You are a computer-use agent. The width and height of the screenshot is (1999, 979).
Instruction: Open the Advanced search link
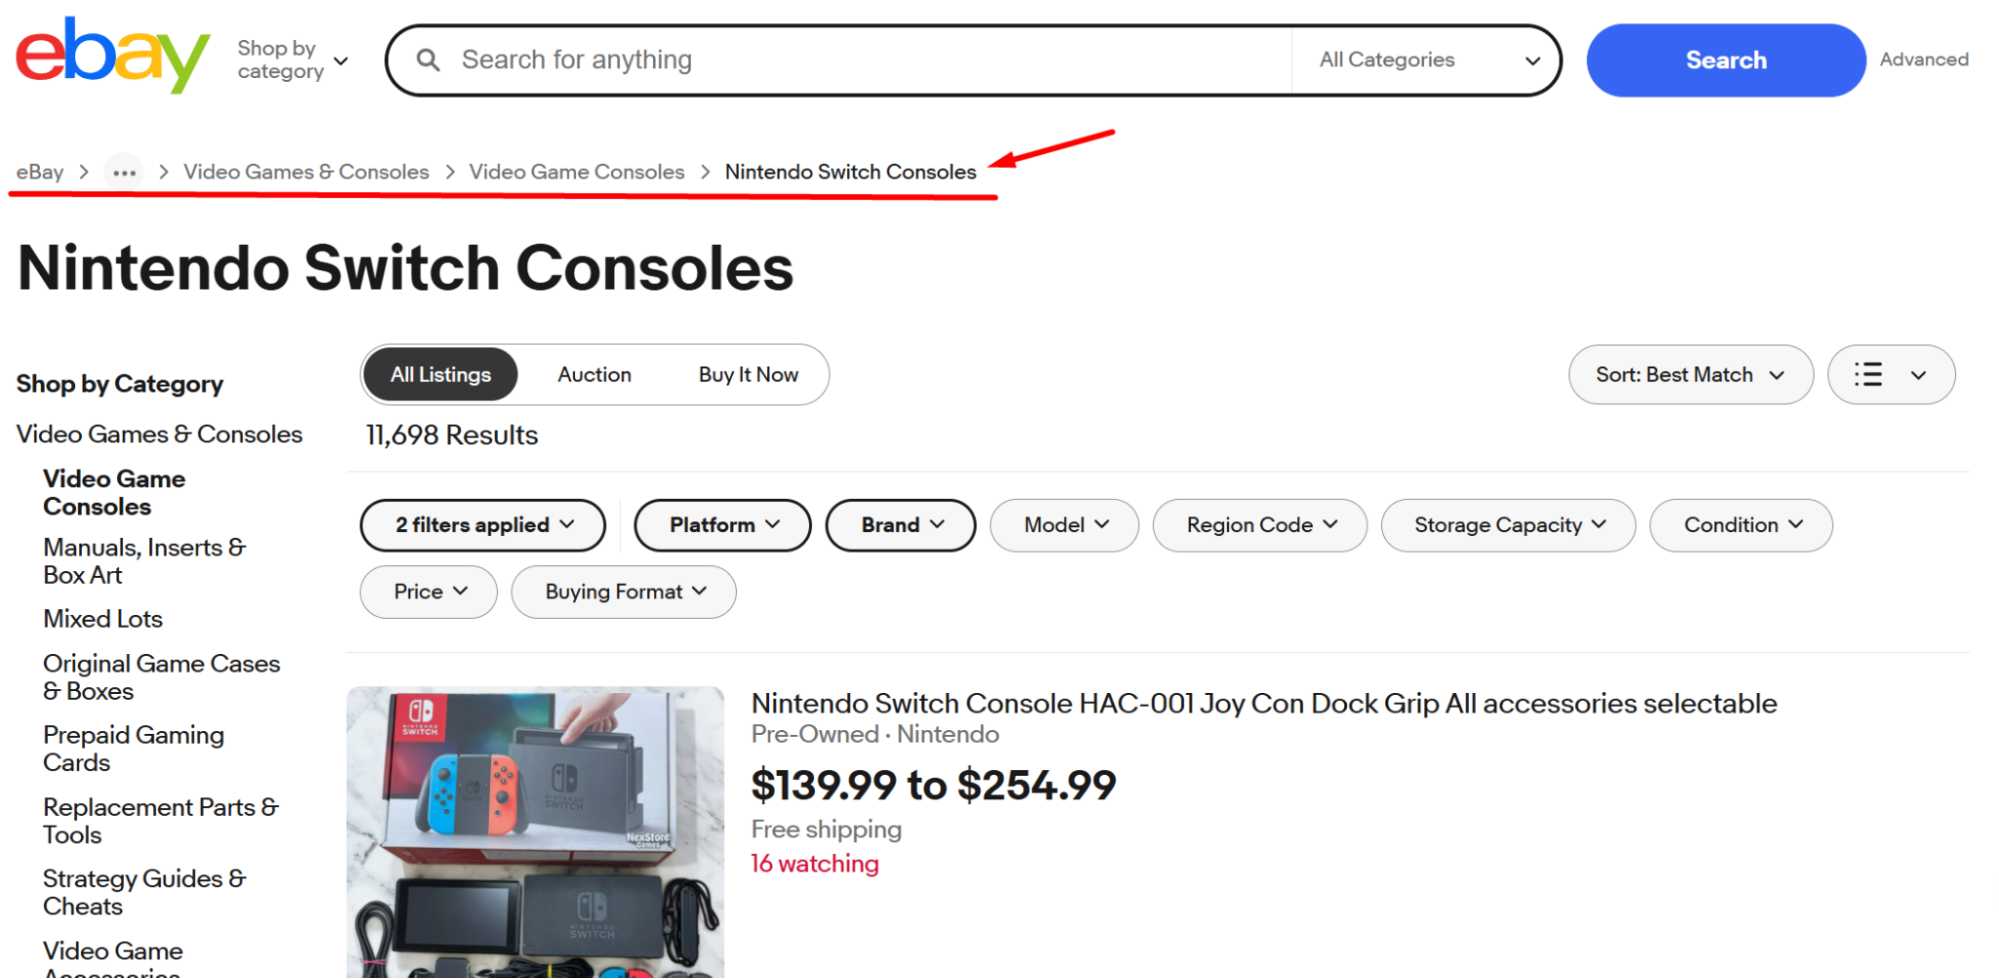(1922, 59)
